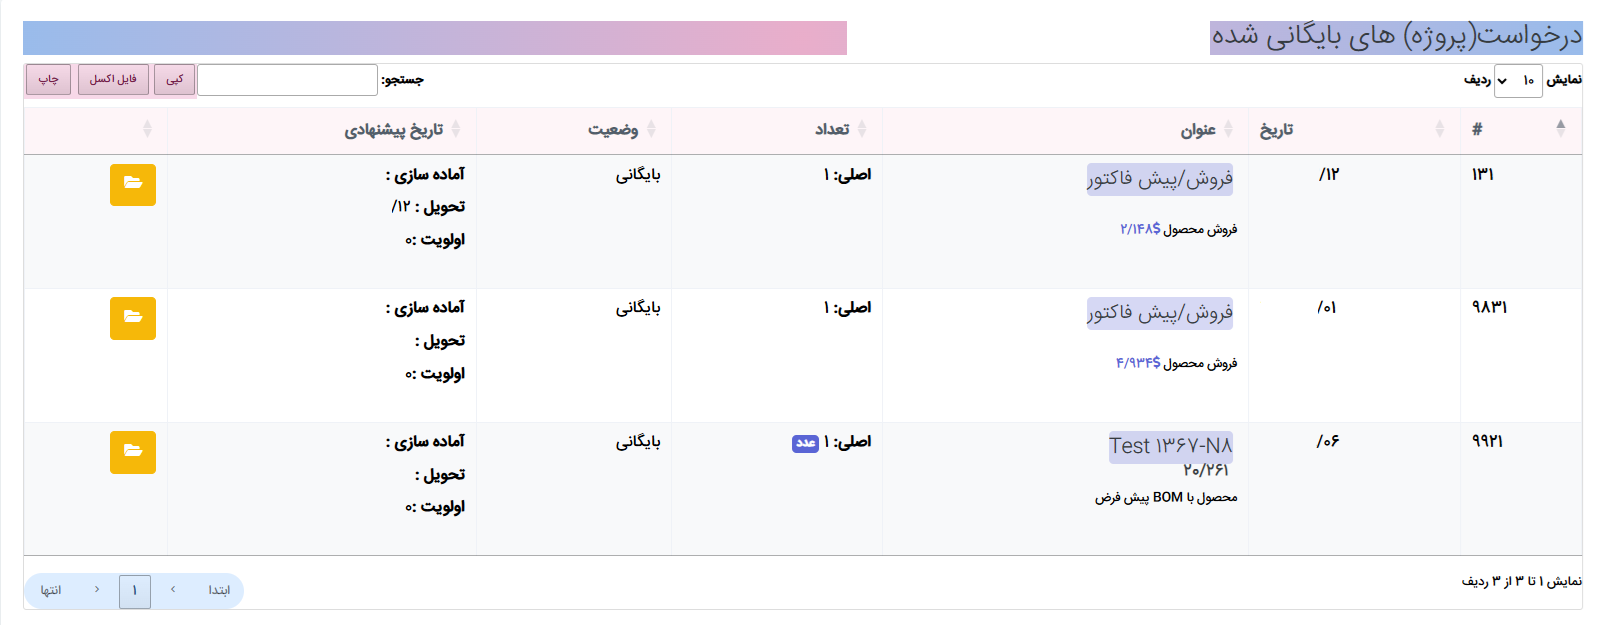Screen dimensions: 1602x625
Task: Open folder icon for request 9831
Action: pos(133,318)
